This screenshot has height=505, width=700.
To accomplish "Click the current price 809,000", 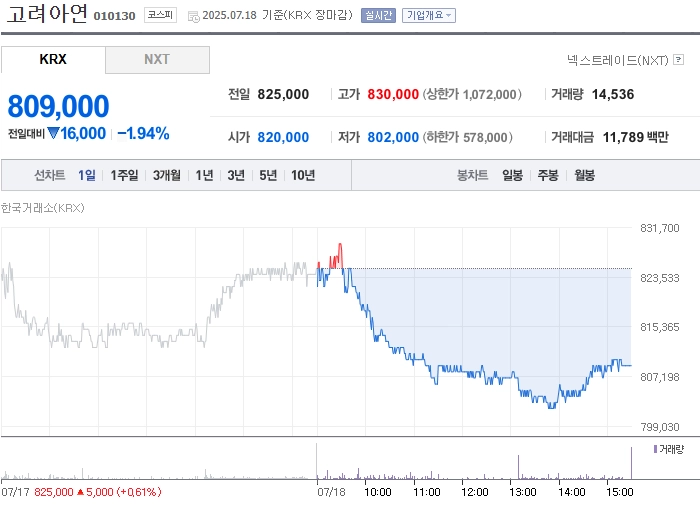I will tap(58, 106).
